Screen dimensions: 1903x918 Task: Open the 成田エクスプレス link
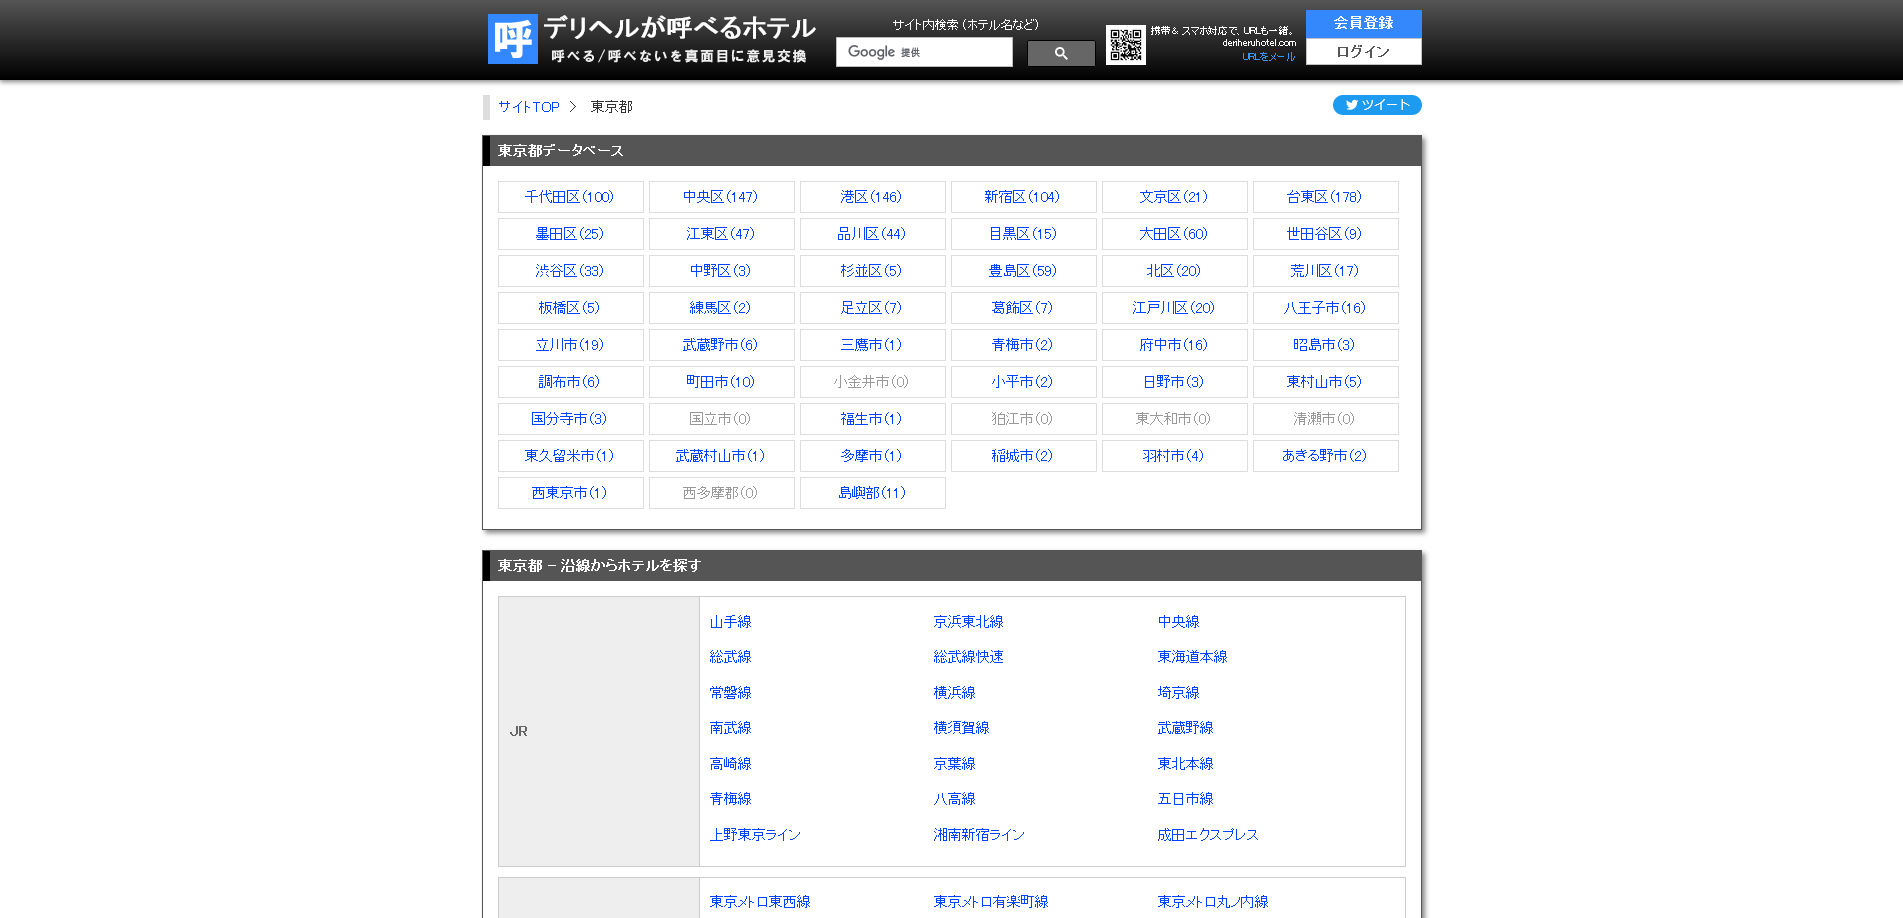1208,835
